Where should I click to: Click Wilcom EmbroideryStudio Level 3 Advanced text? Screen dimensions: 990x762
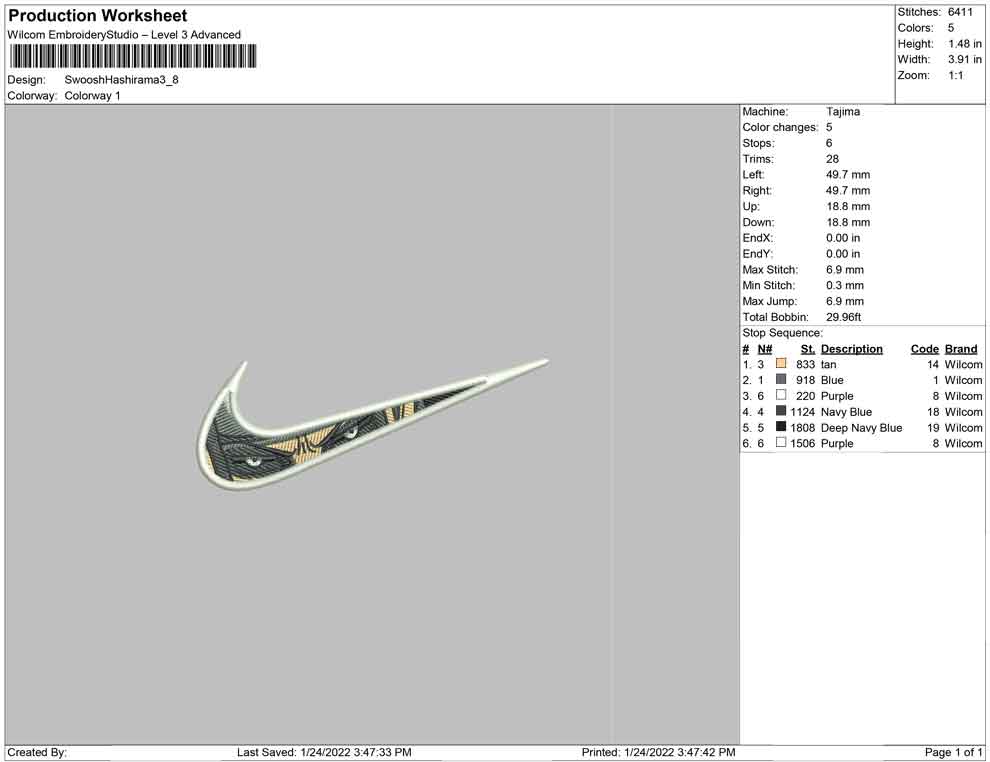point(124,35)
